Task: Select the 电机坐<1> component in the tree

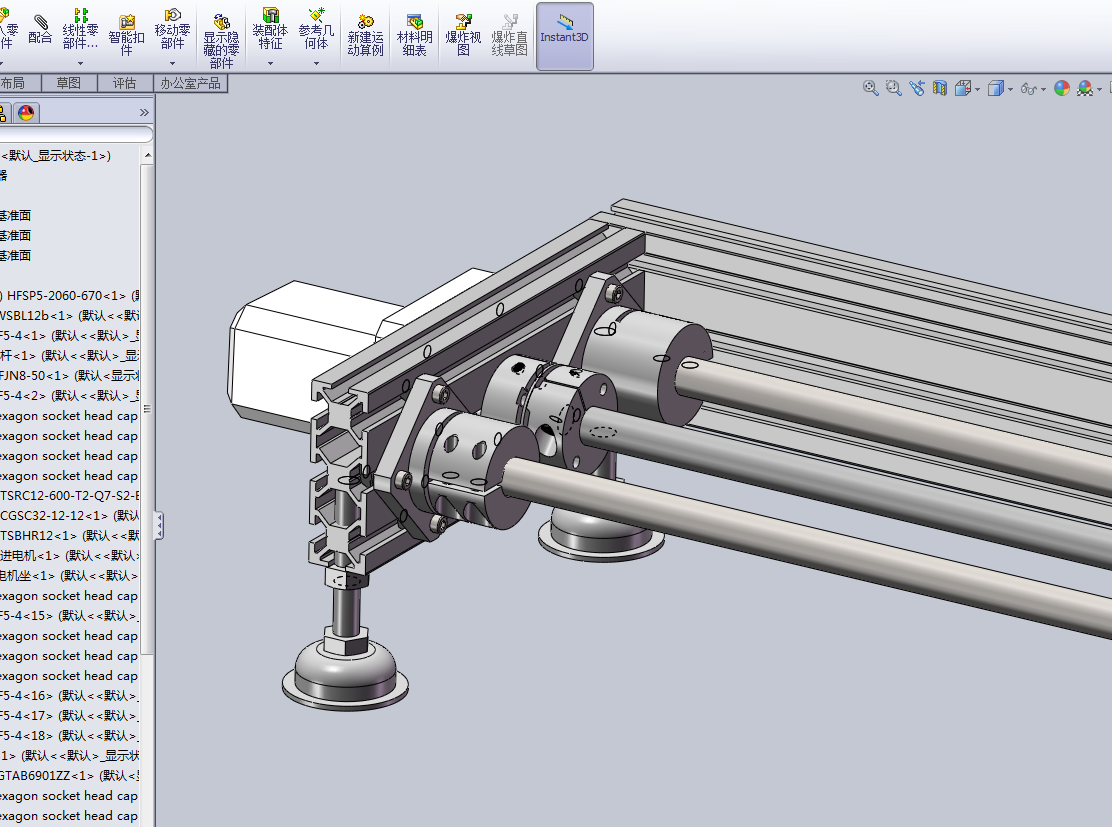Action: point(70,575)
